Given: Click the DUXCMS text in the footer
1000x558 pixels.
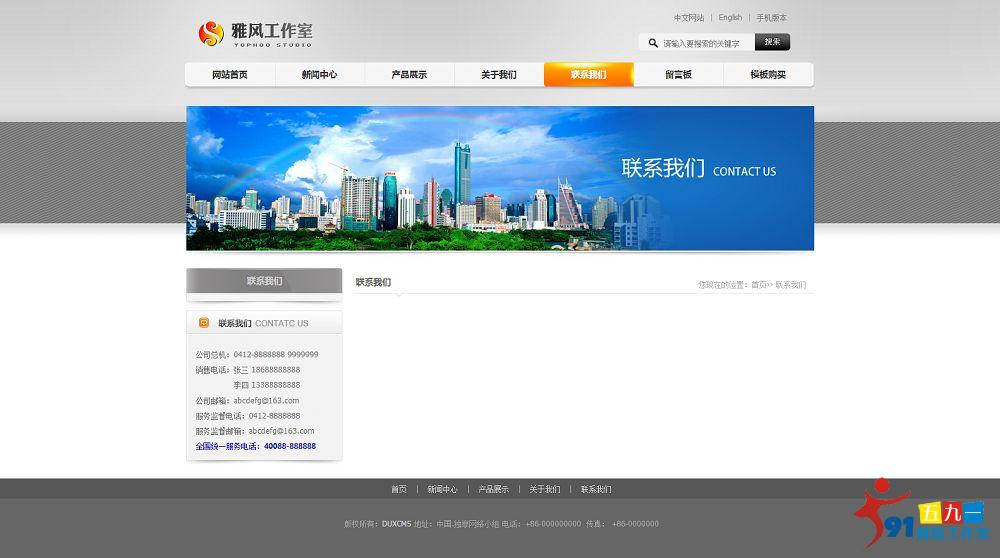Looking at the screenshot, I should tap(397, 524).
